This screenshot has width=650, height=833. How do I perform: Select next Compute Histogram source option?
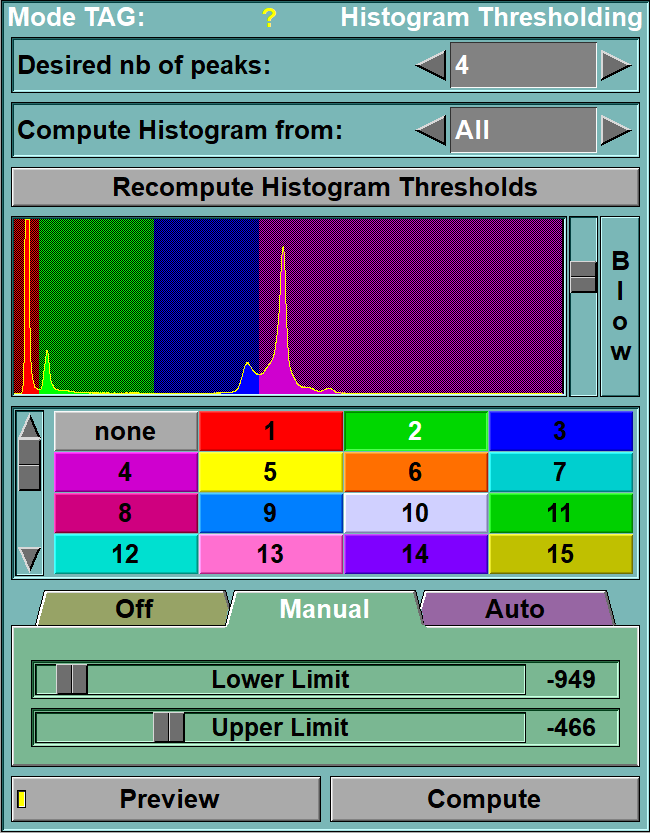pyautogui.click(x=616, y=130)
